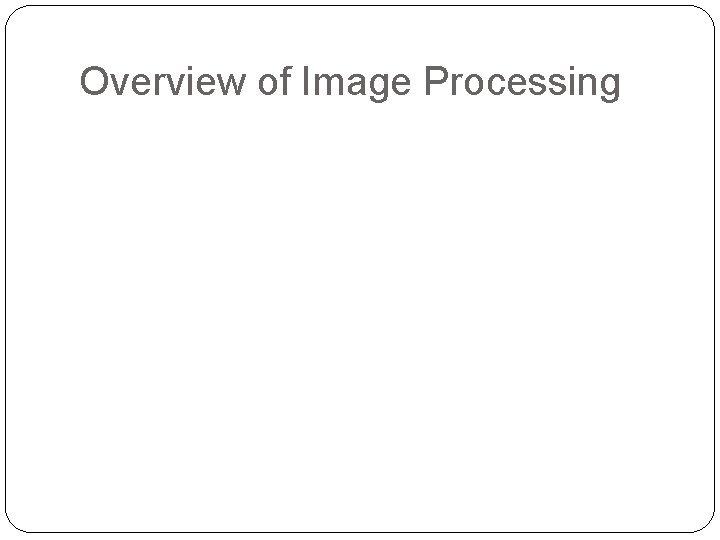Click the bottom-left rounded slide corner
Viewport: 720px width, 540px height.
(14, 524)
